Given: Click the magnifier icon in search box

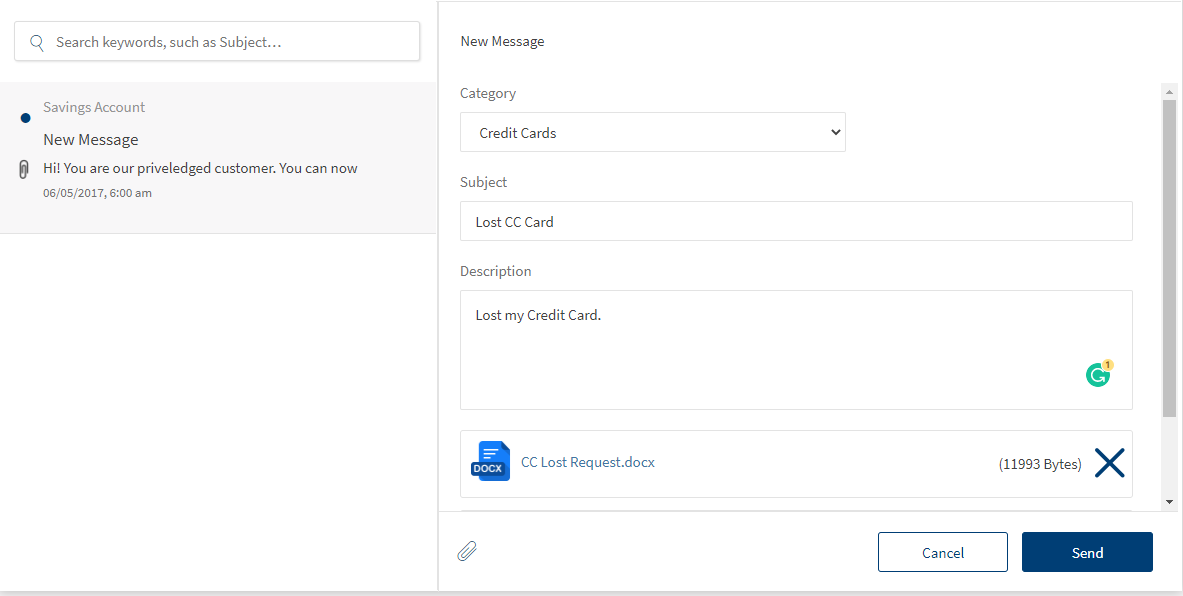Looking at the screenshot, I should (37, 42).
